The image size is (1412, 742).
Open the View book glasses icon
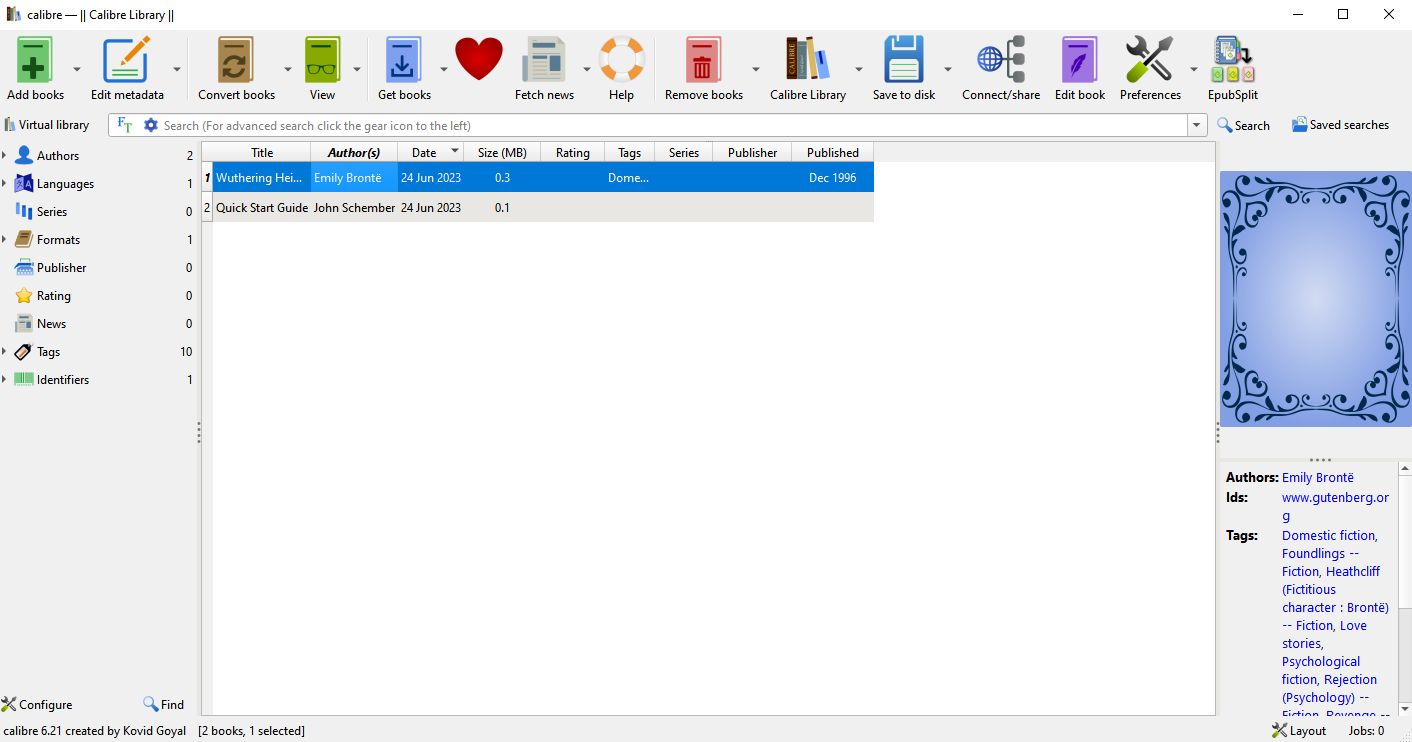point(322,60)
